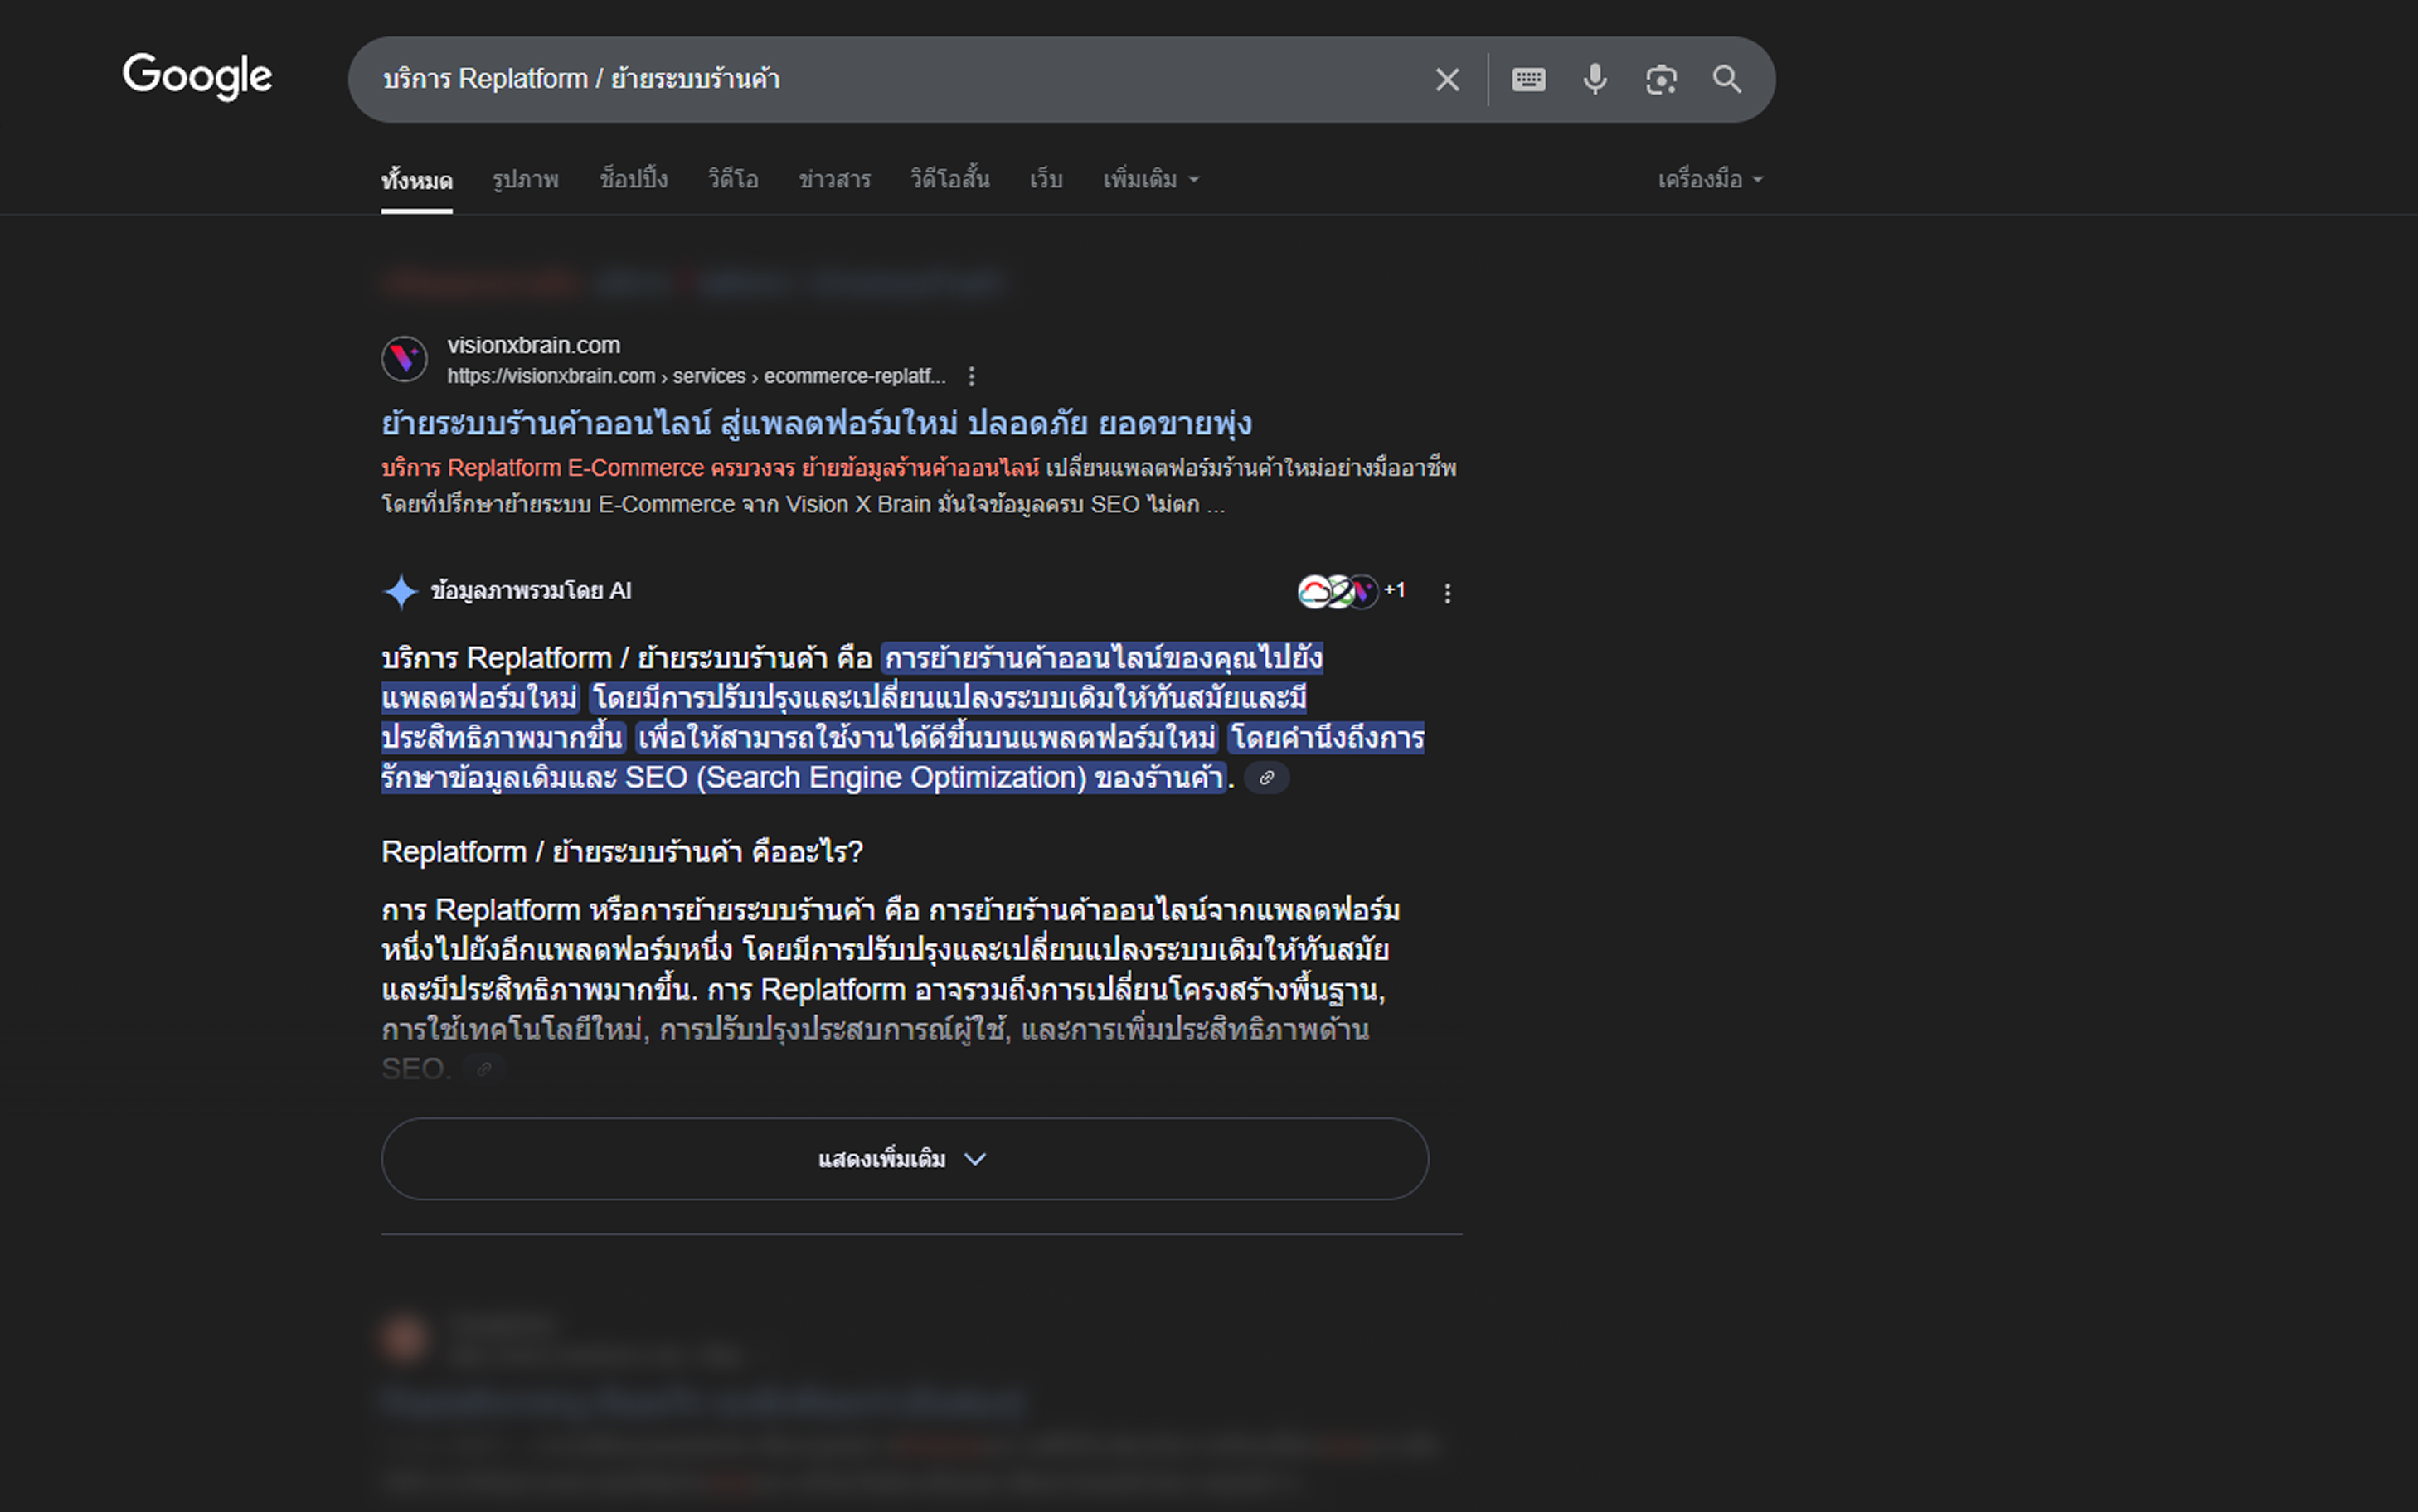Switch to the รูปภาพ tab
The image size is (2418, 1512).
(526, 180)
